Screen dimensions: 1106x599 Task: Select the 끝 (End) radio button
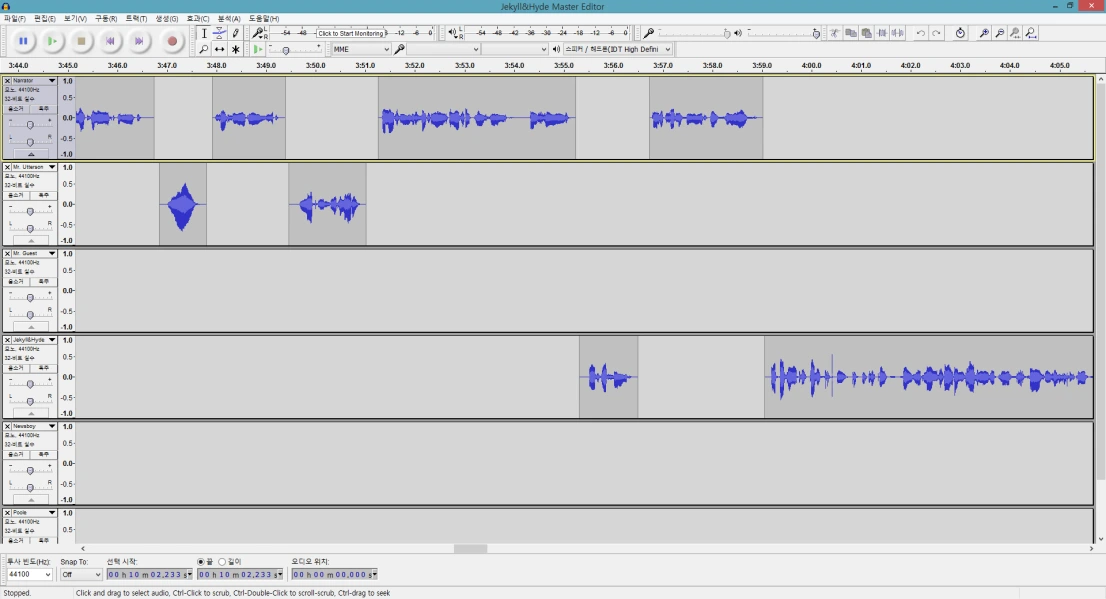[200, 562]
